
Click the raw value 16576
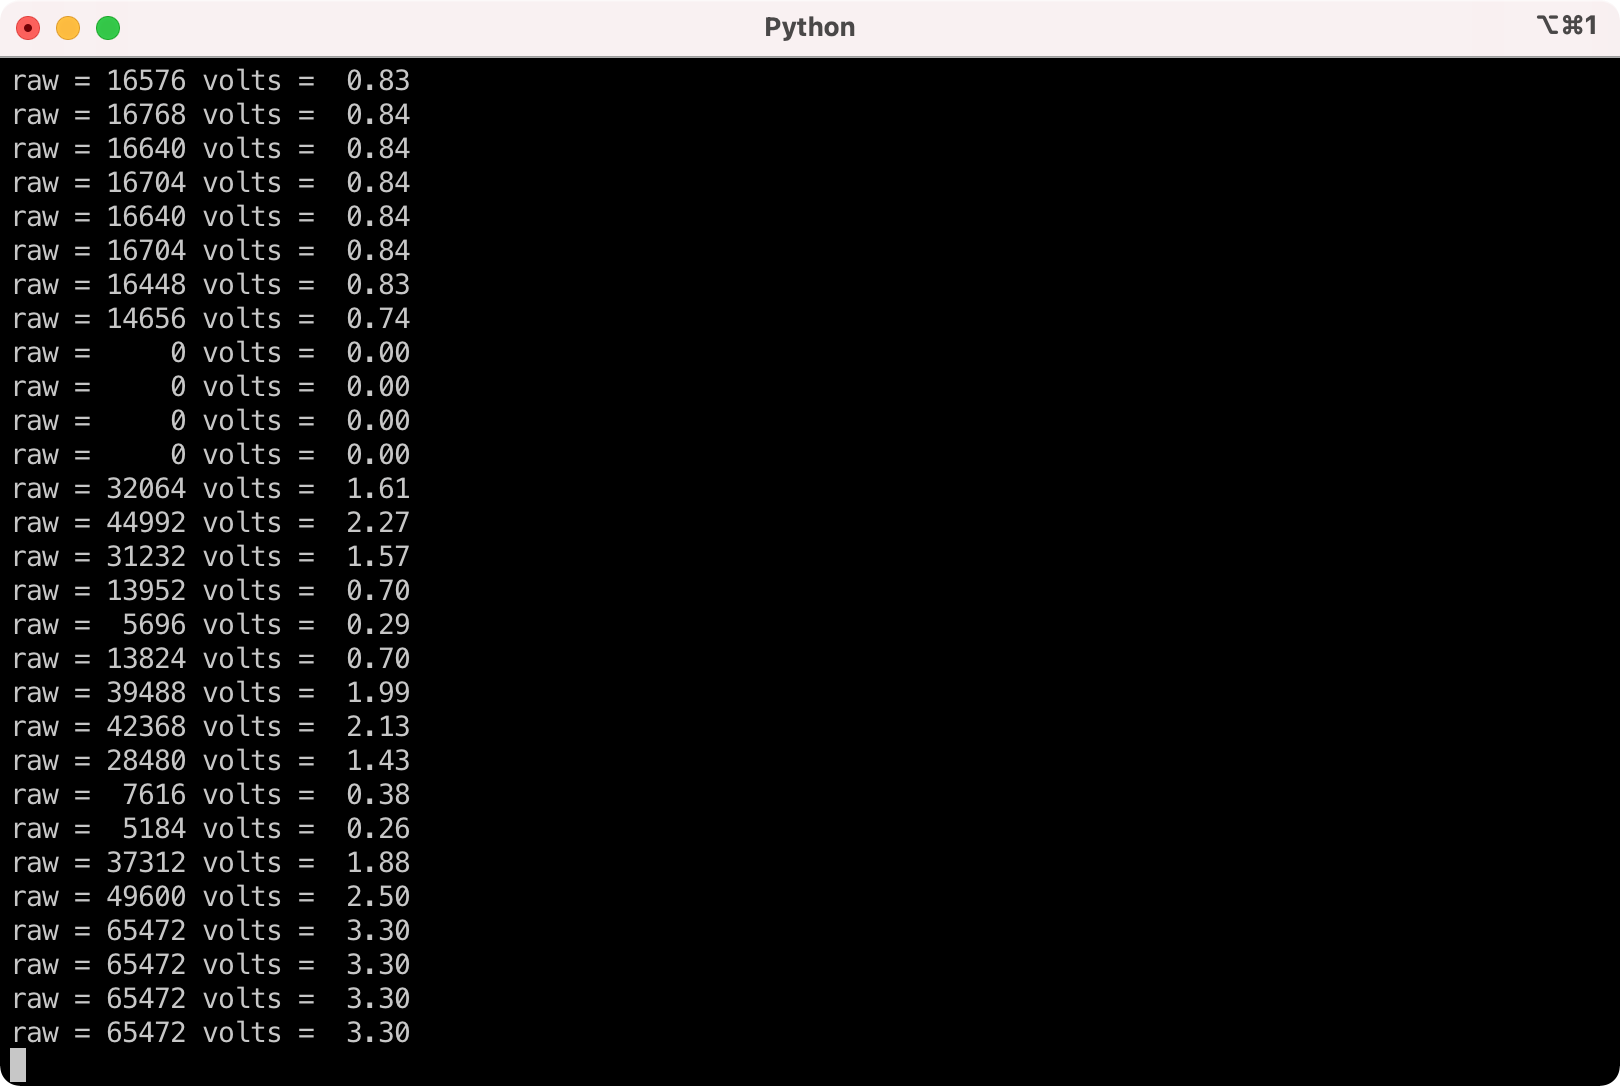tap(146, 81)
